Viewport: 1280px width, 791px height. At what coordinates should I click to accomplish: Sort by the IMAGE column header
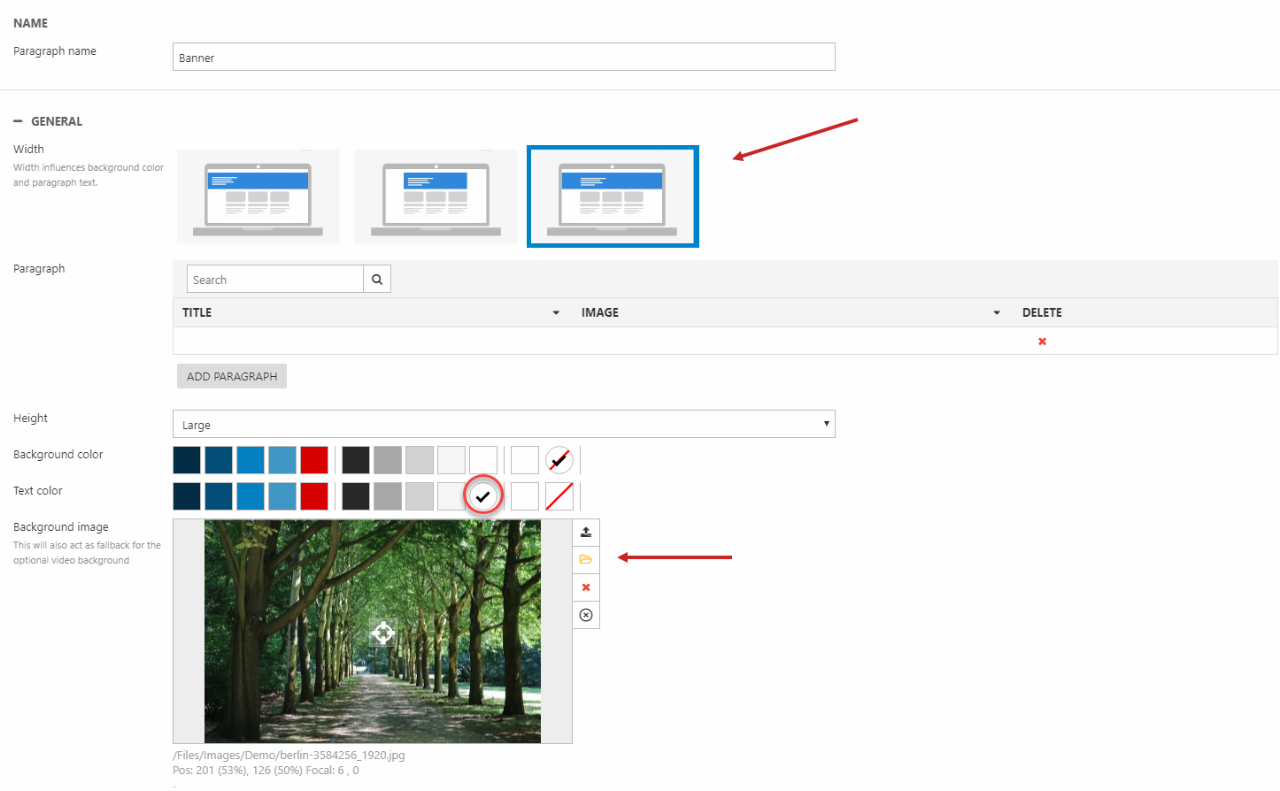600,313
